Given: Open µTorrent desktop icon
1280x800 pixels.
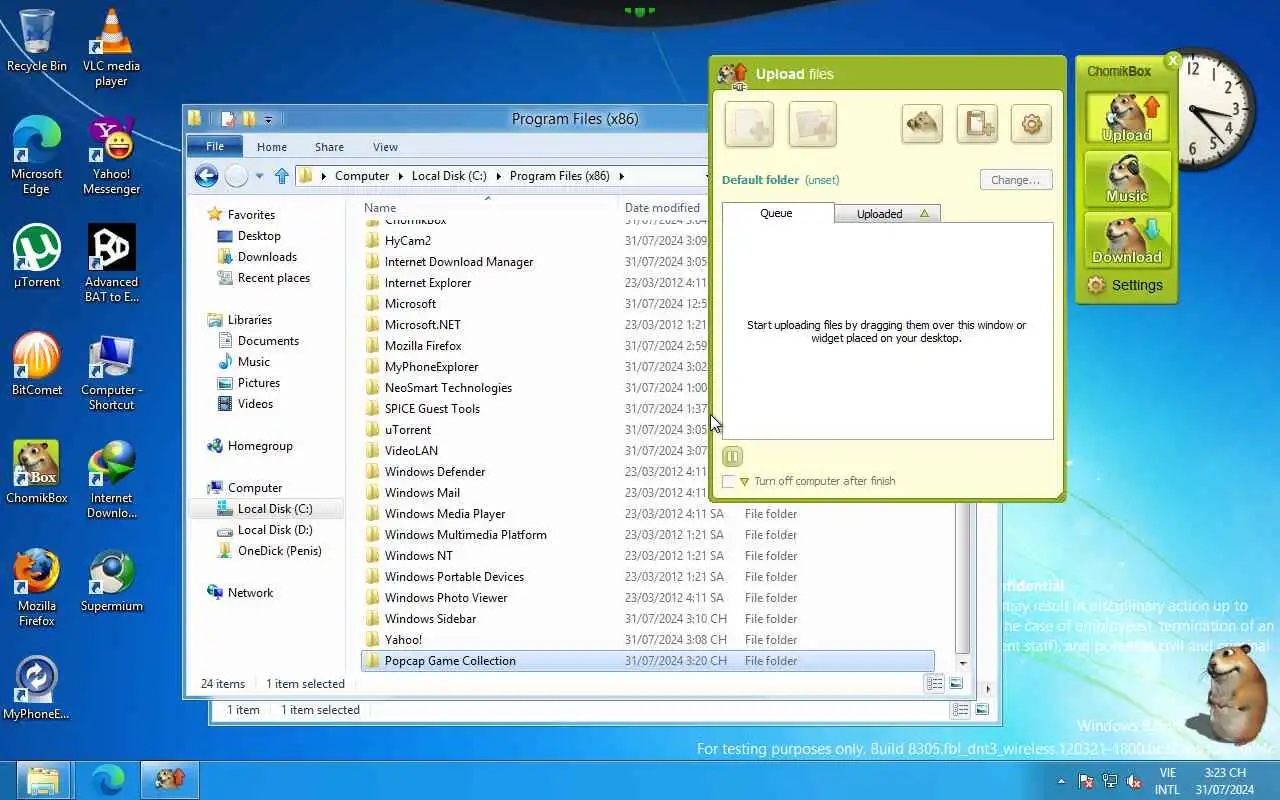Looking at the screenshot, I should tap(37, 256).
